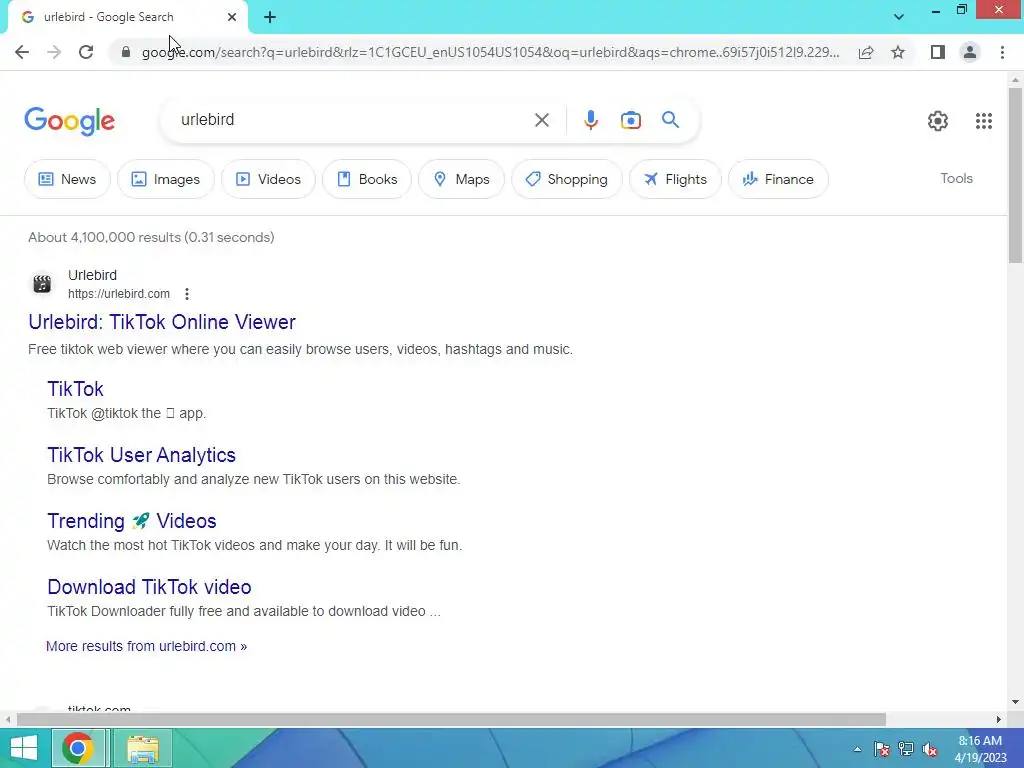Open Chrome's three-dot menu

1002,52
